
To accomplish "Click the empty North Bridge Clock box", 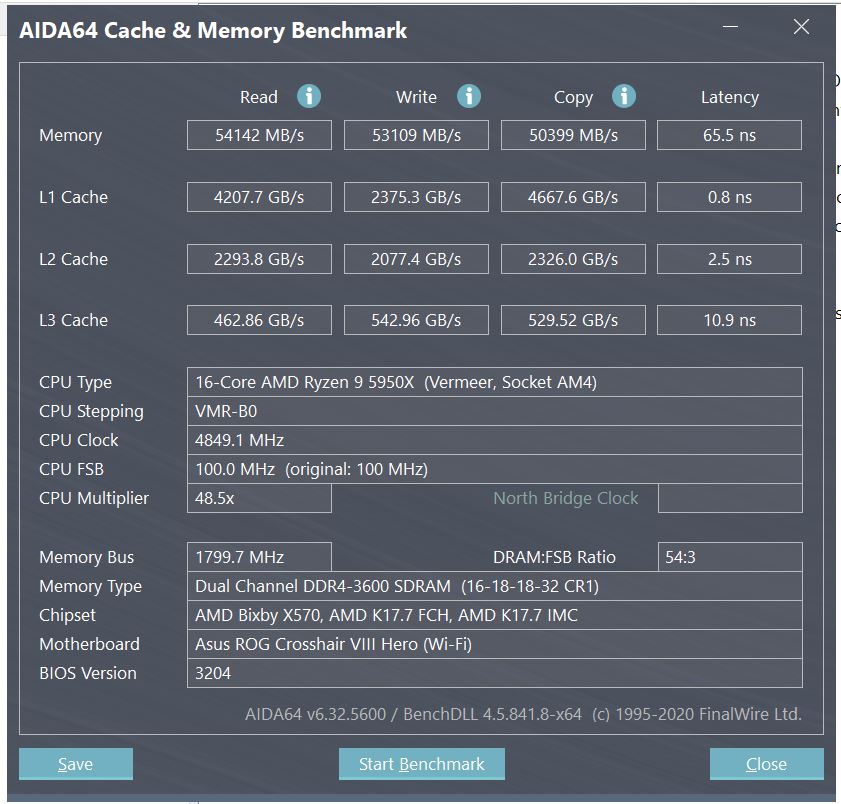I will 730,498.
